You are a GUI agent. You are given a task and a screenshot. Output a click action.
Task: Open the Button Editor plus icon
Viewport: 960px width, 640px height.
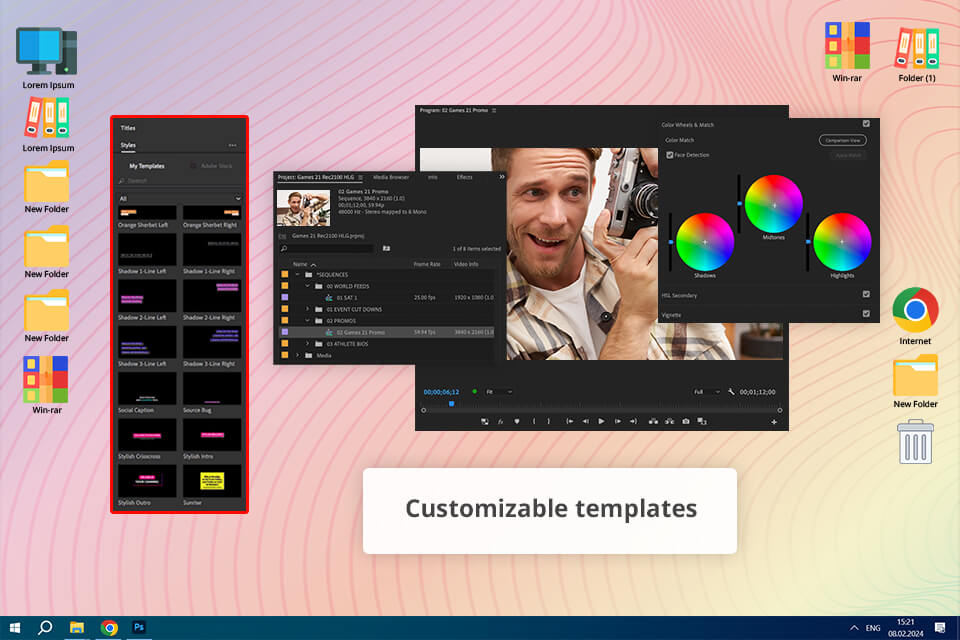(x=774, y=422)
